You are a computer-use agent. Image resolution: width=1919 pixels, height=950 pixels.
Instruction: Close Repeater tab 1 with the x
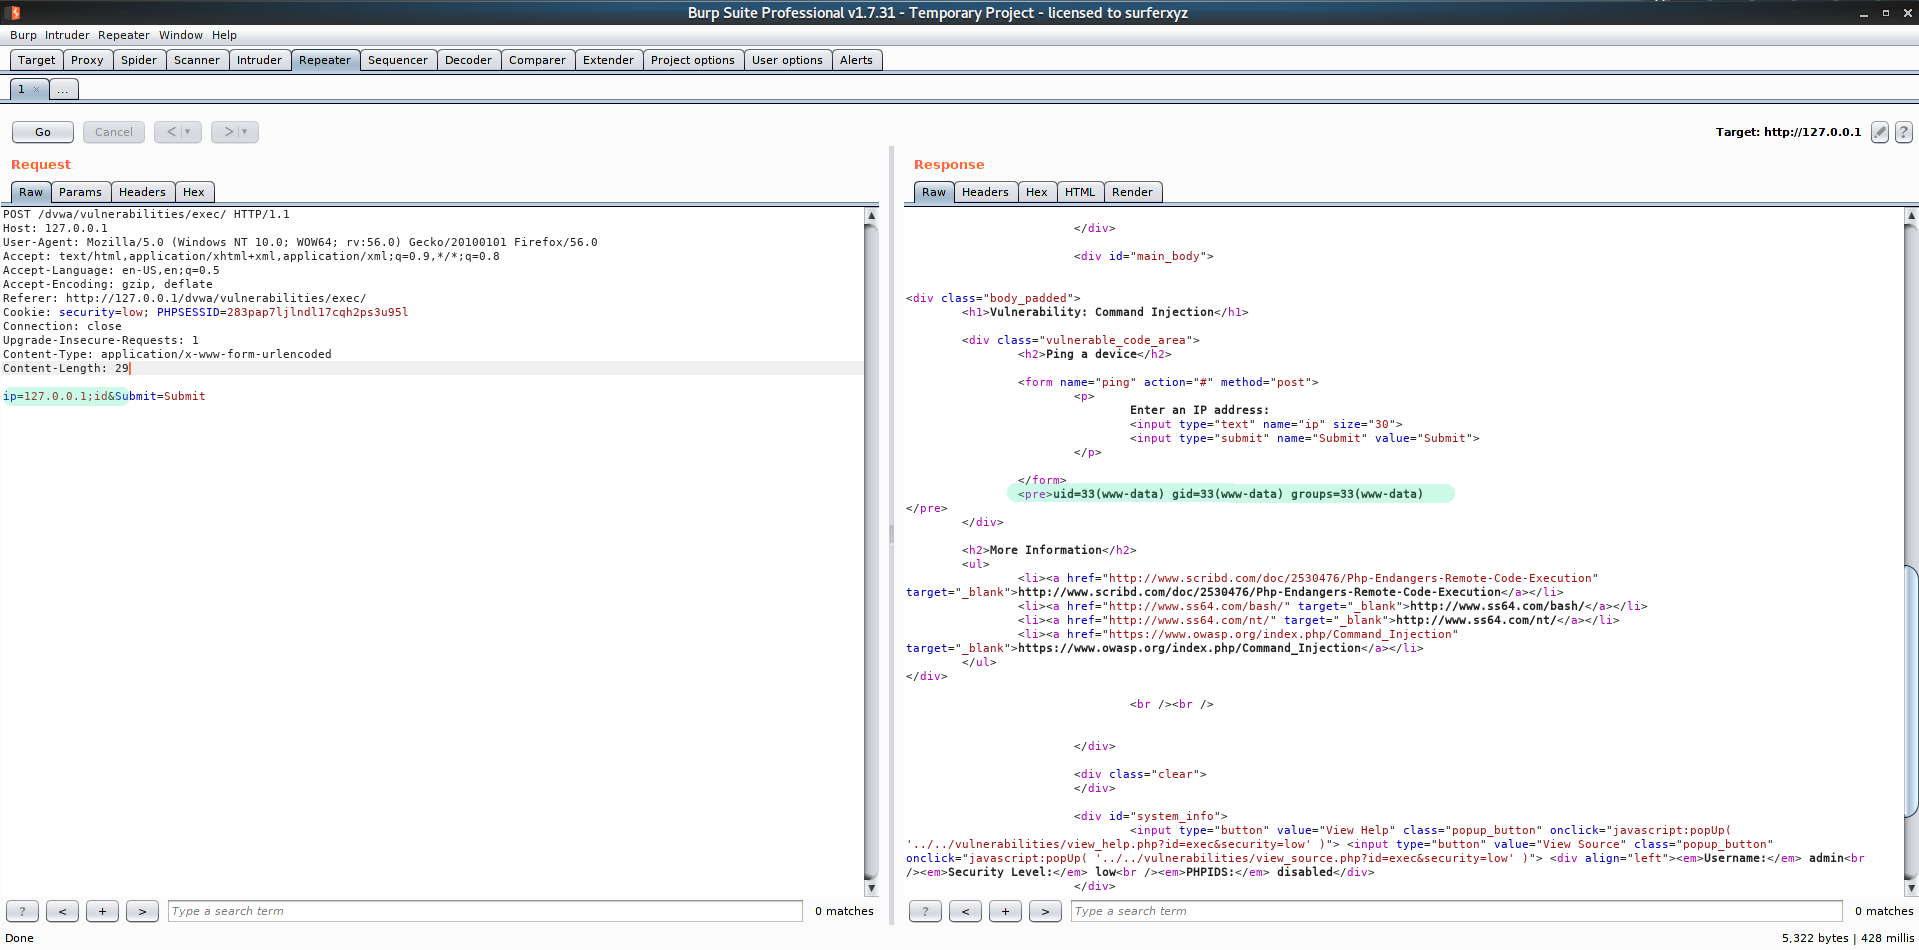coord(36,90)
